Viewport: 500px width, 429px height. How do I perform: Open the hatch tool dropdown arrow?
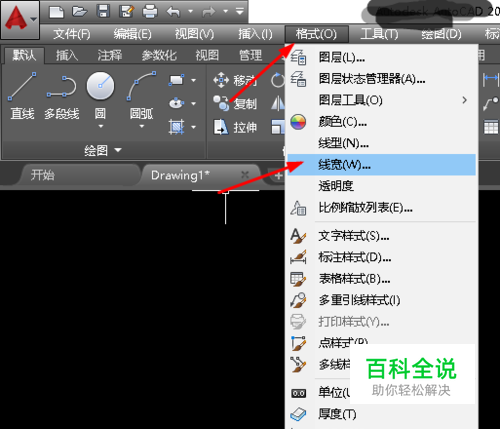point(193,127)
